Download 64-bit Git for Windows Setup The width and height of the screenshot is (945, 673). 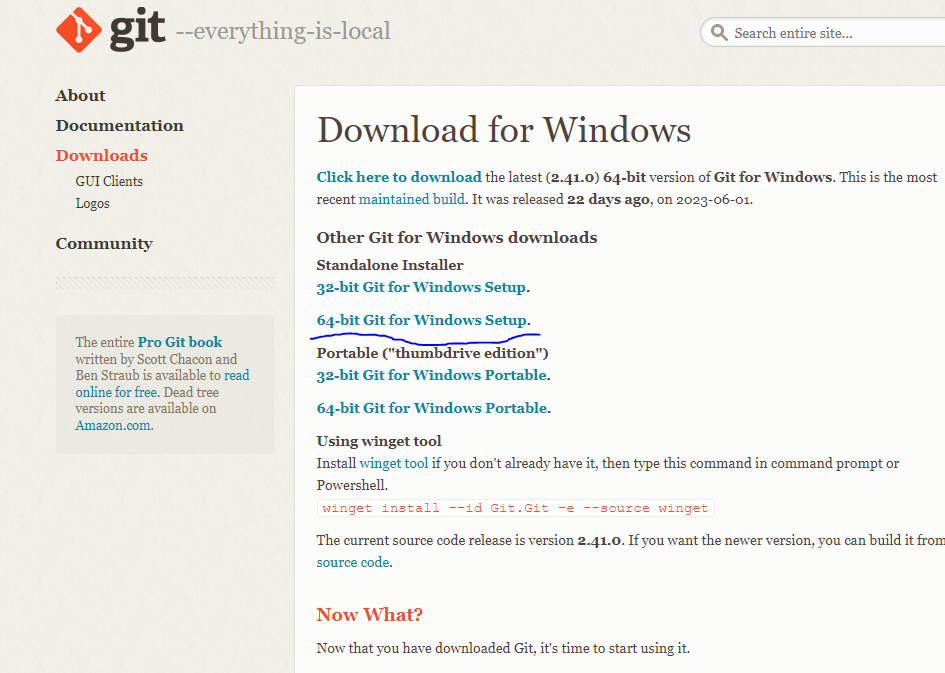(421, 320)
